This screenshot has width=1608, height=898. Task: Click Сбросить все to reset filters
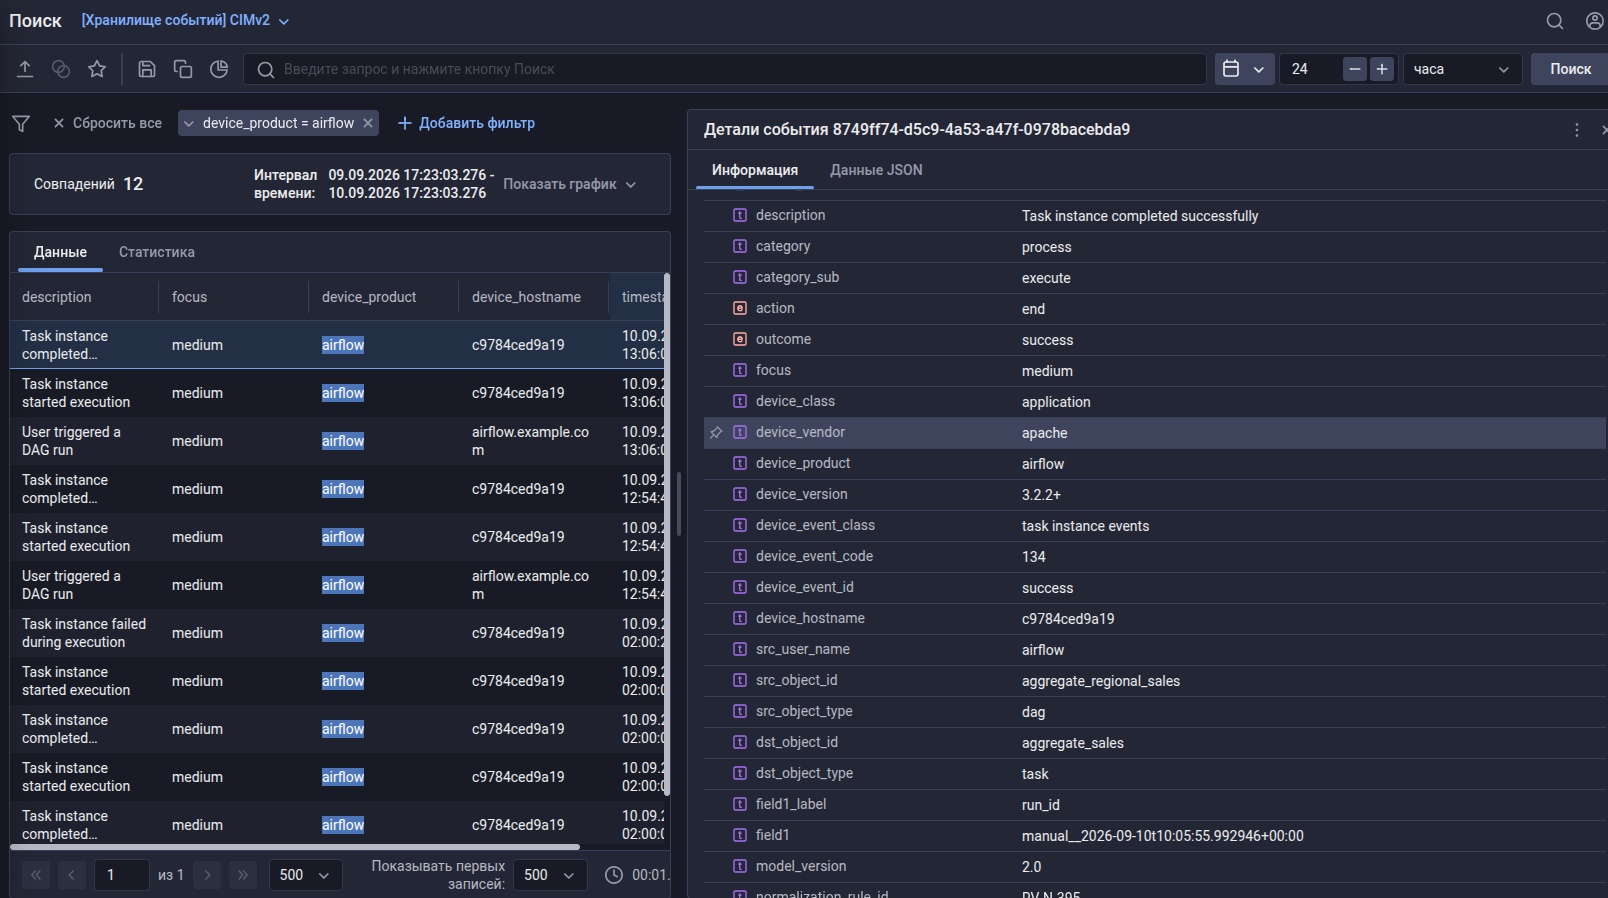107,123
